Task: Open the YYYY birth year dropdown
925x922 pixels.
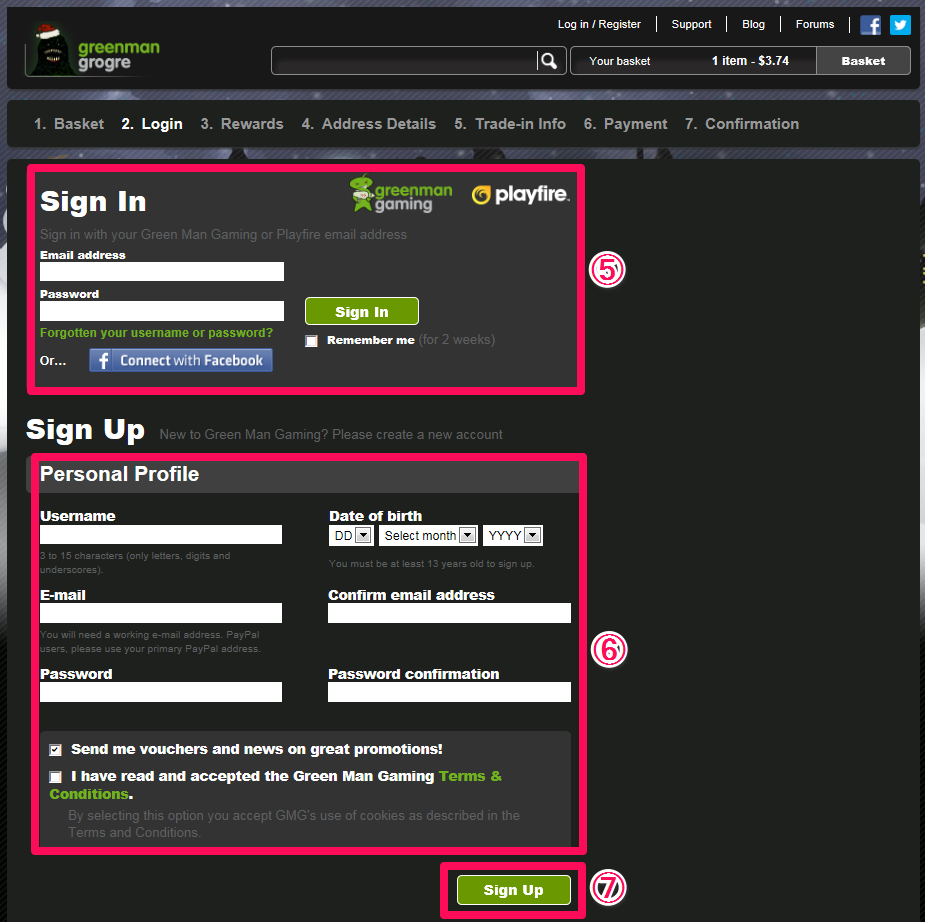Action: (513, 536)
